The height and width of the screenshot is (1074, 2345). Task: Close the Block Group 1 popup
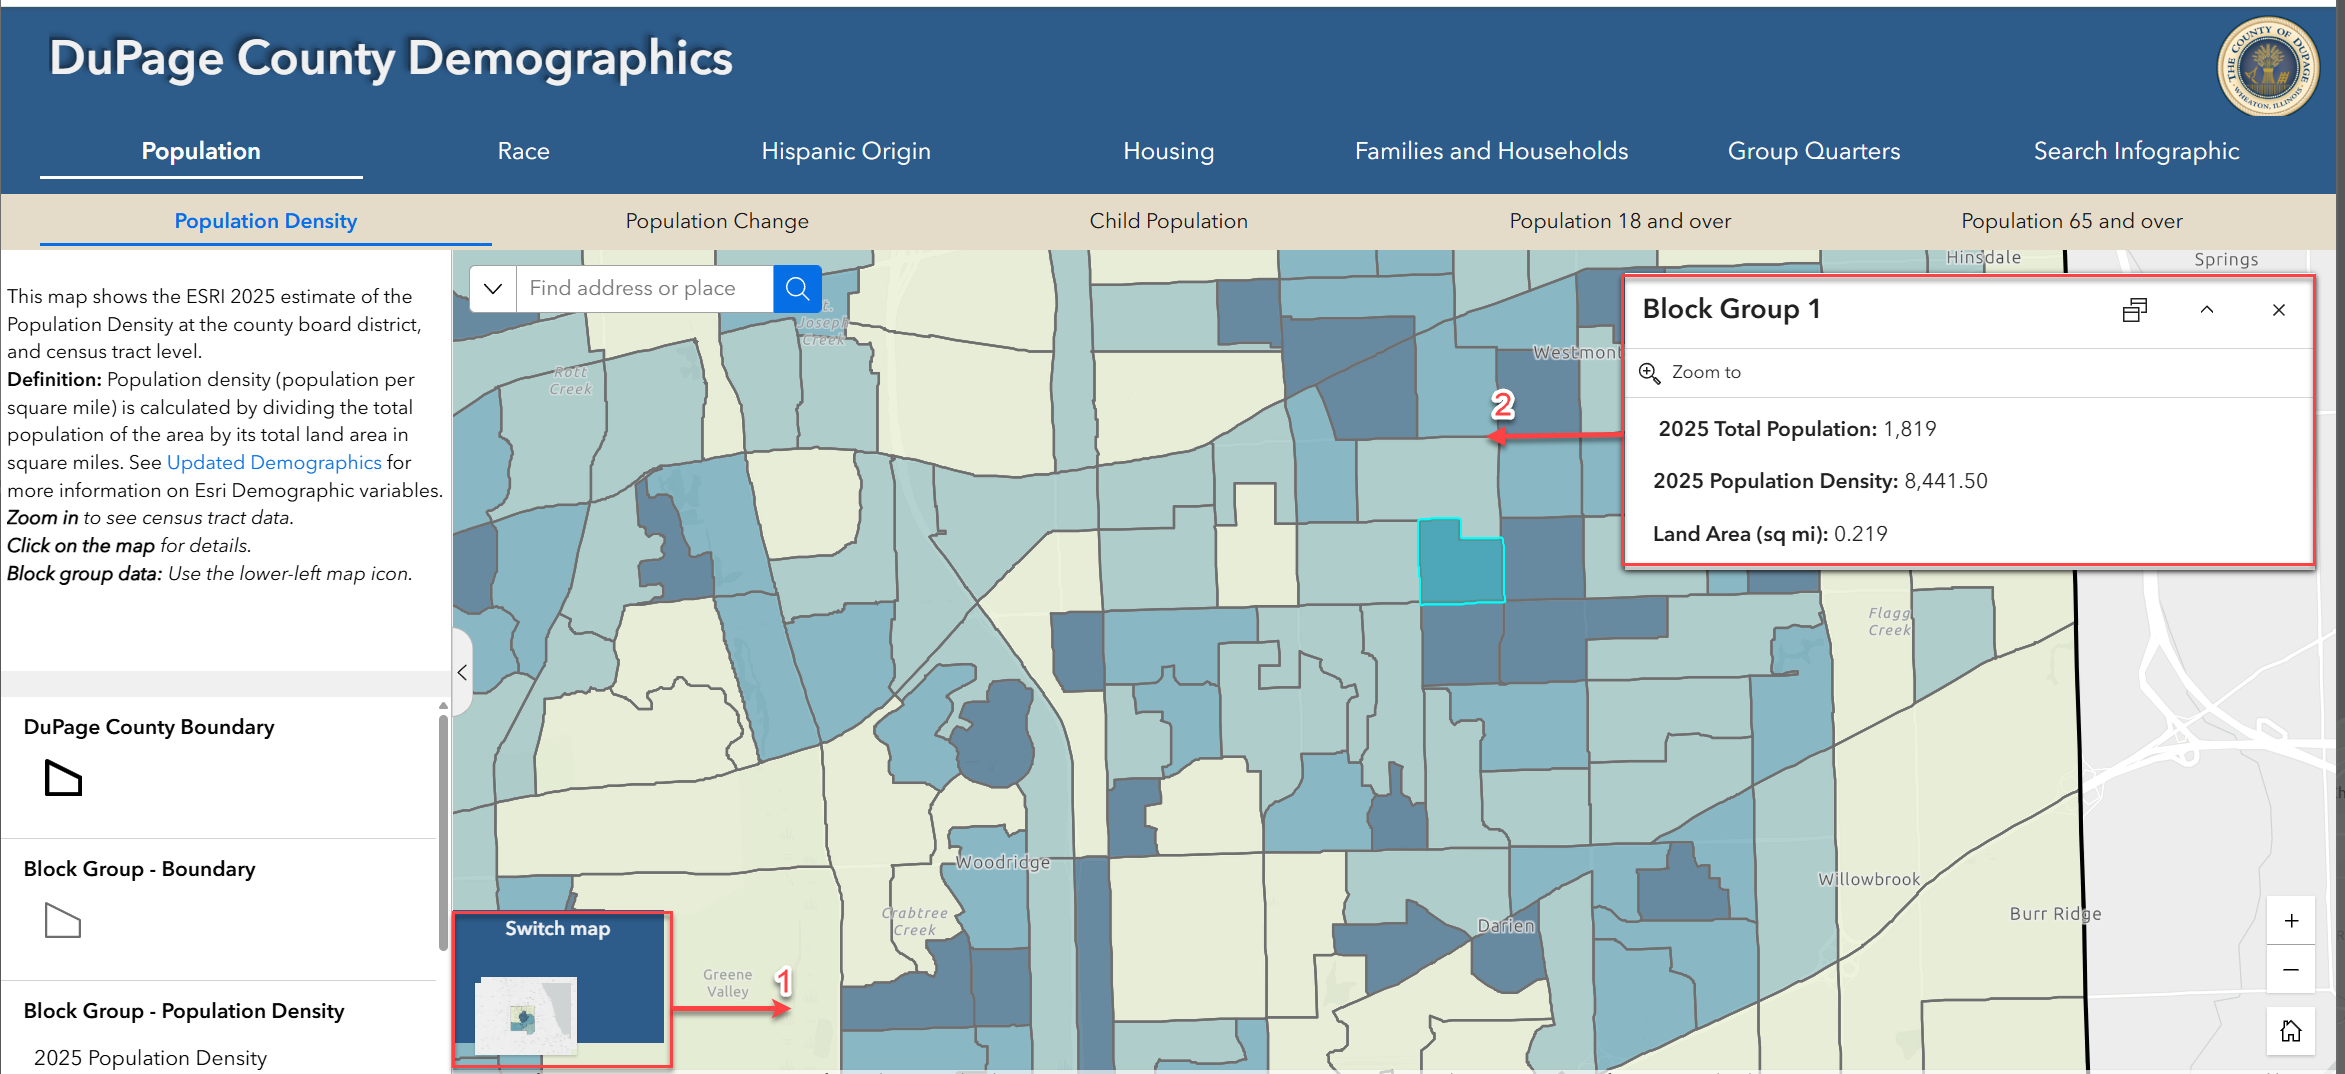pos(2278,310)
